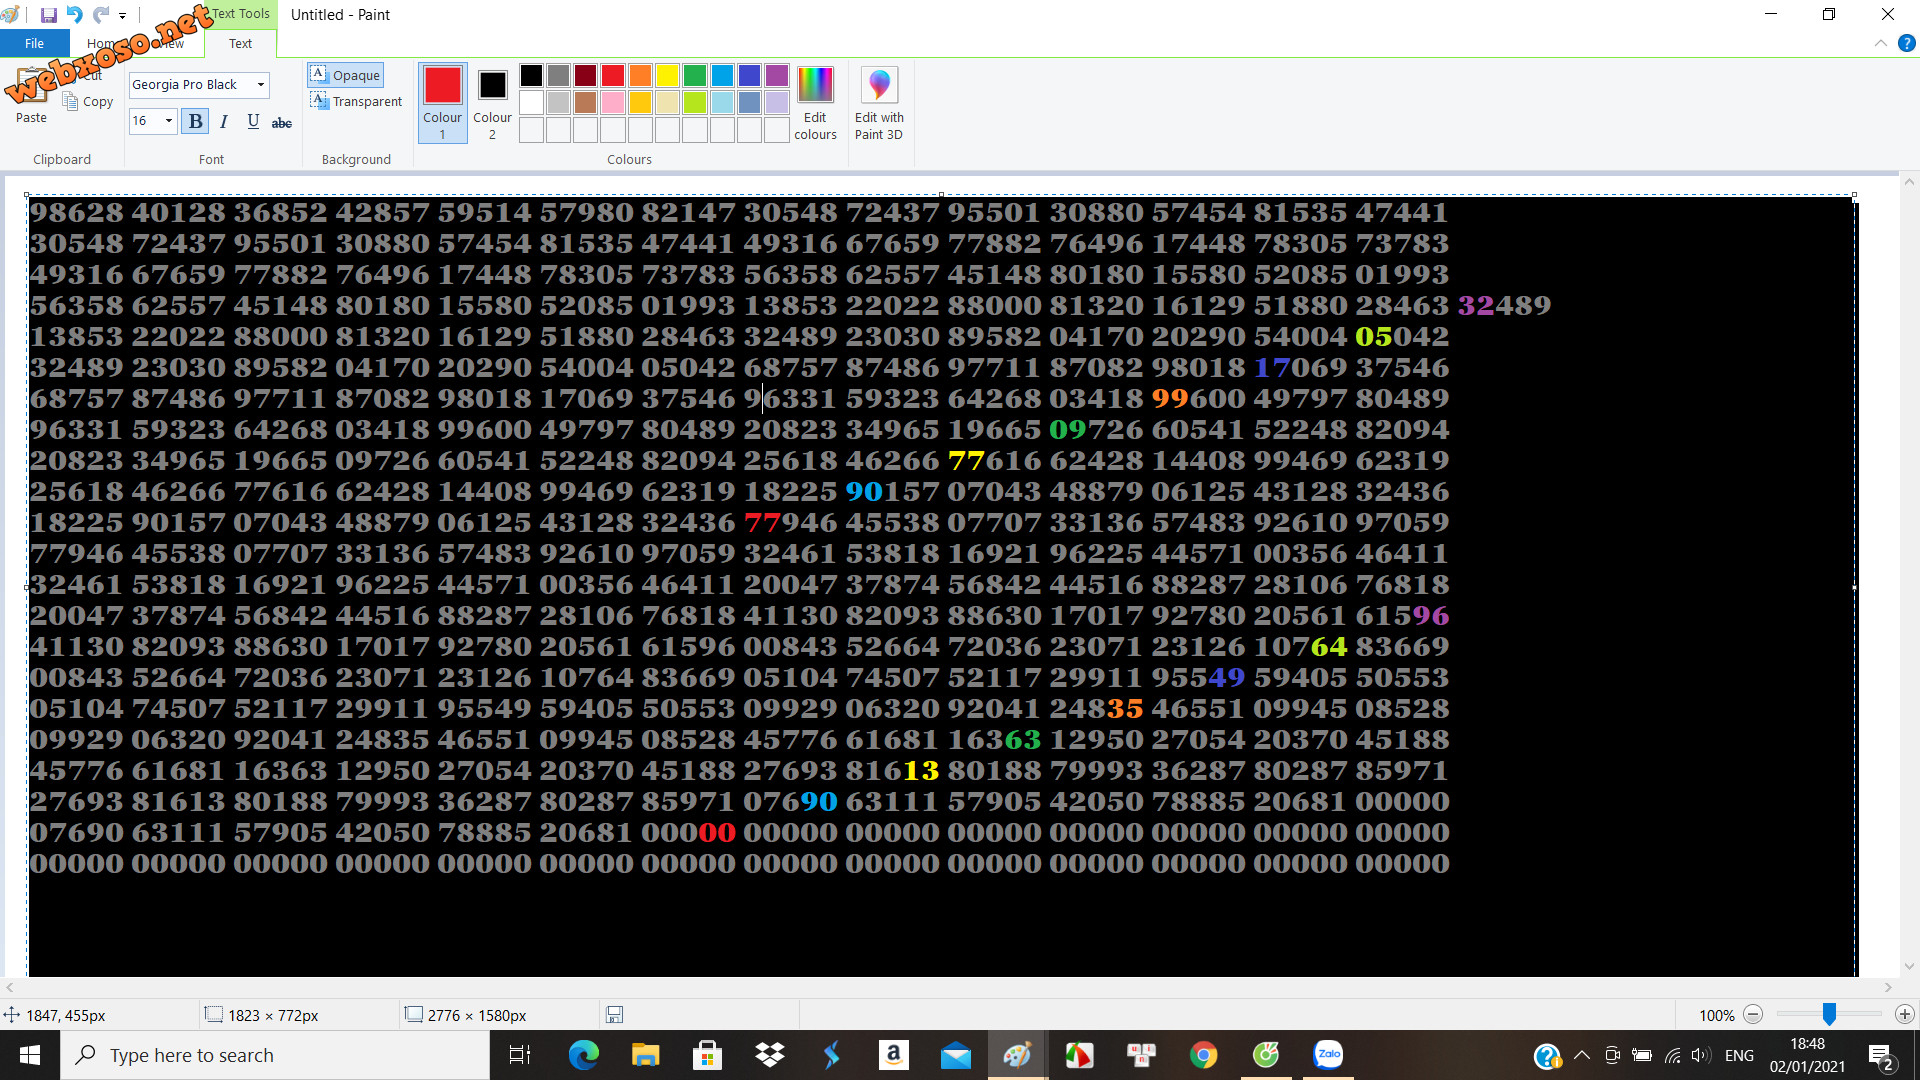This screenshot has height=1080, width=1920.
Task: Click the Bold formatting icon
Action: point(195,123)
